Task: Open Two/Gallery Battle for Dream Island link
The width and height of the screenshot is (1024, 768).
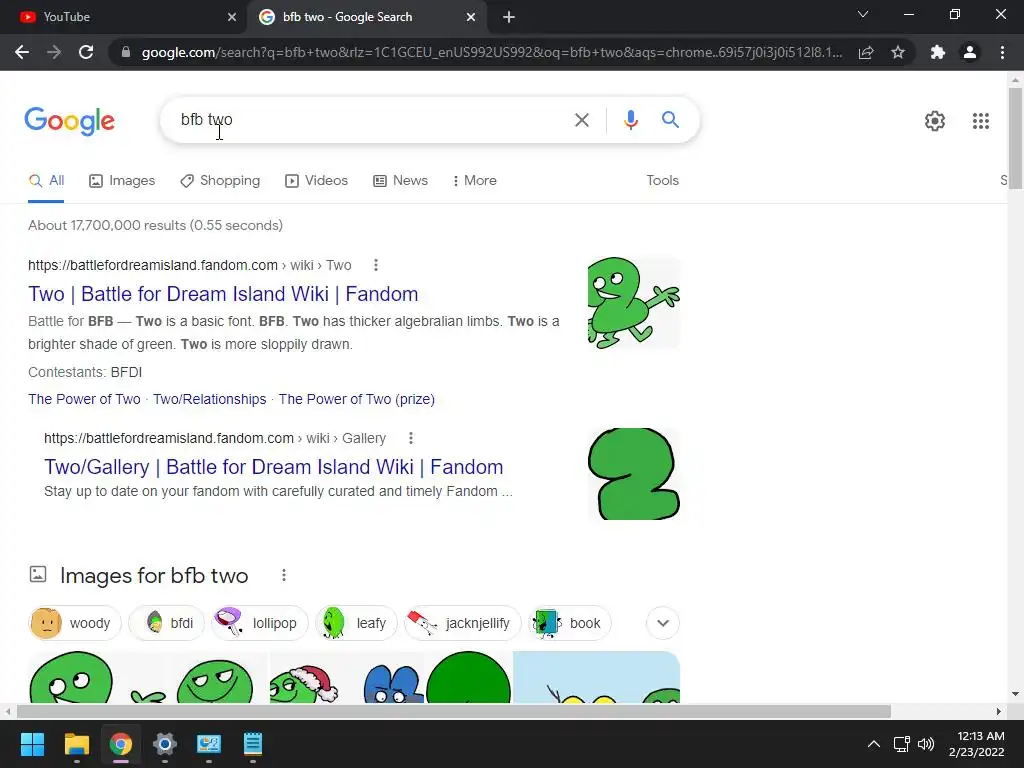Action: click(274, 467)
